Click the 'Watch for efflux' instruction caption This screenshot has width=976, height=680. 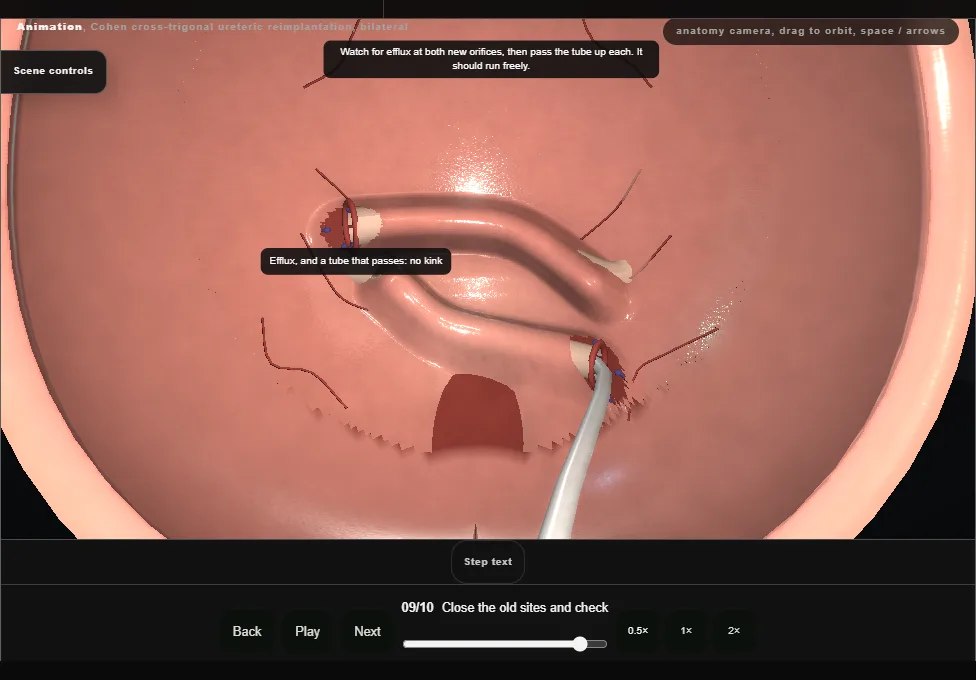491,59
